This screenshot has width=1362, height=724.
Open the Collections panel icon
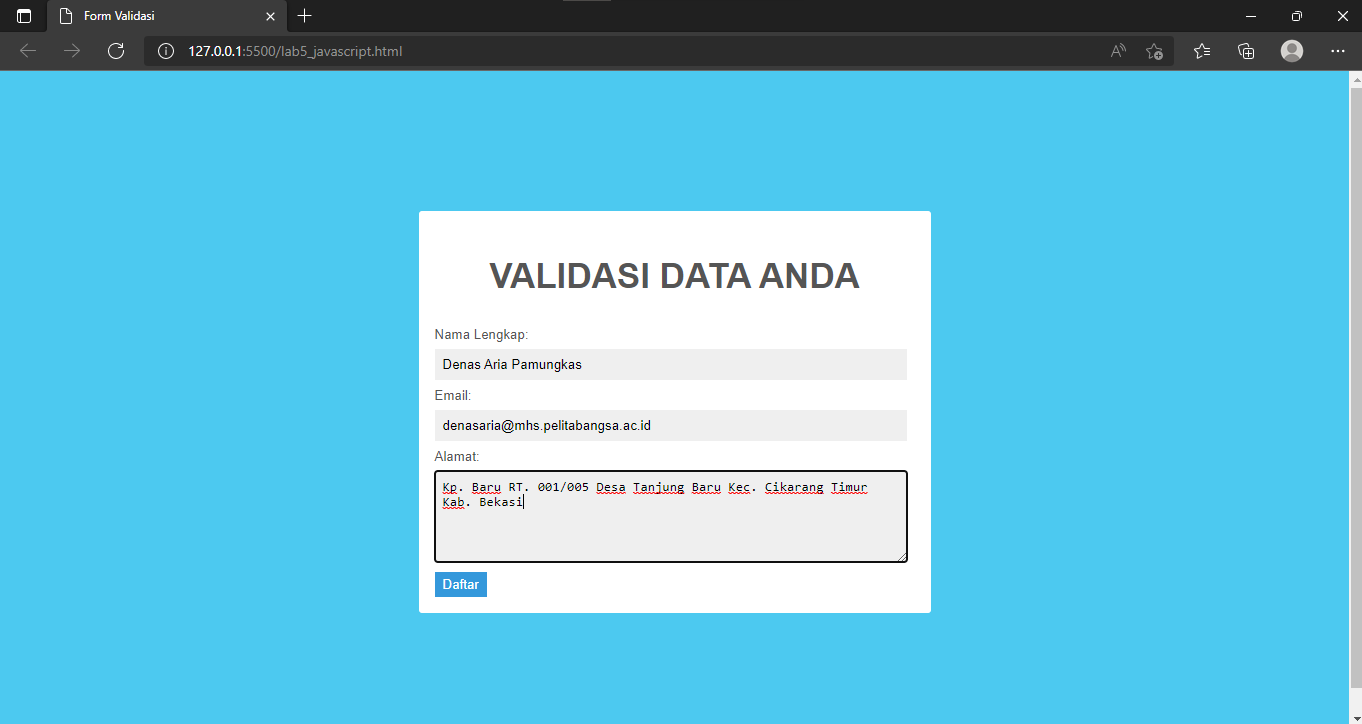[1246, 51]
